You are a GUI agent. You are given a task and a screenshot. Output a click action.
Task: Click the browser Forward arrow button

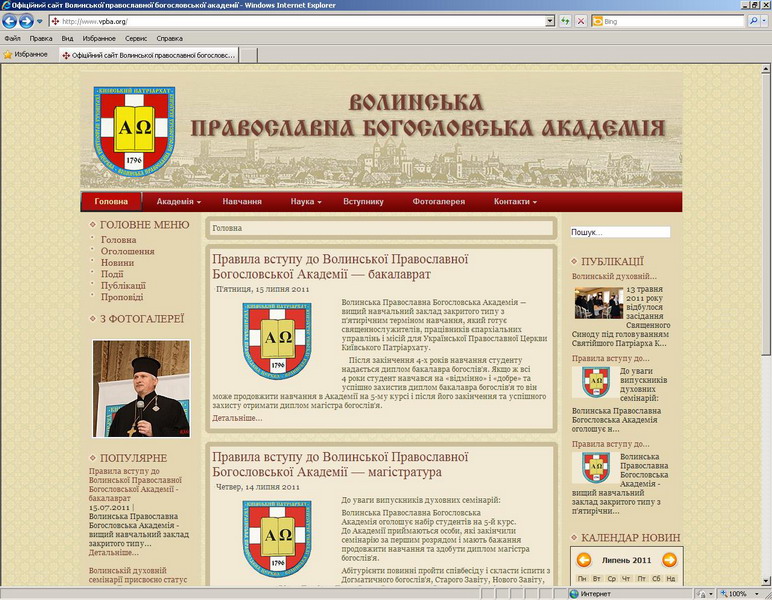point(26,21)
